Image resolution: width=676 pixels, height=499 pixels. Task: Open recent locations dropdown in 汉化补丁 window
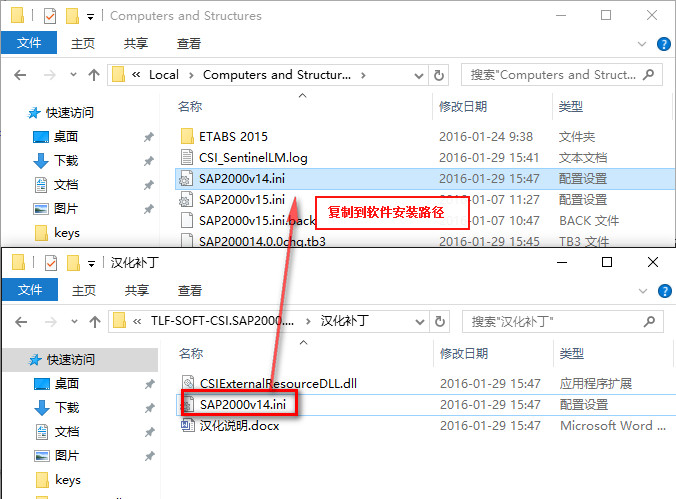pyautogui.click(x=74, y=321)
